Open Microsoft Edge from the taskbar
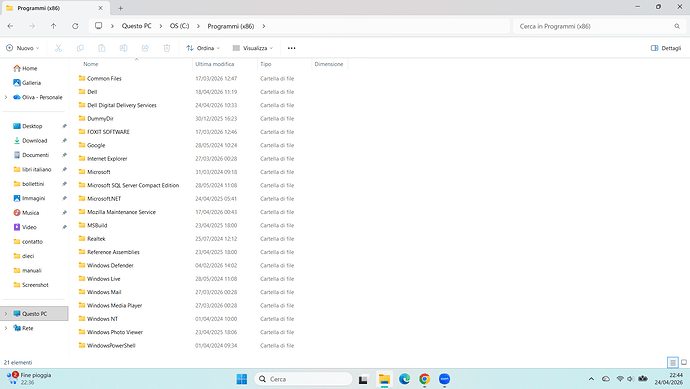 tap(404, 379)
